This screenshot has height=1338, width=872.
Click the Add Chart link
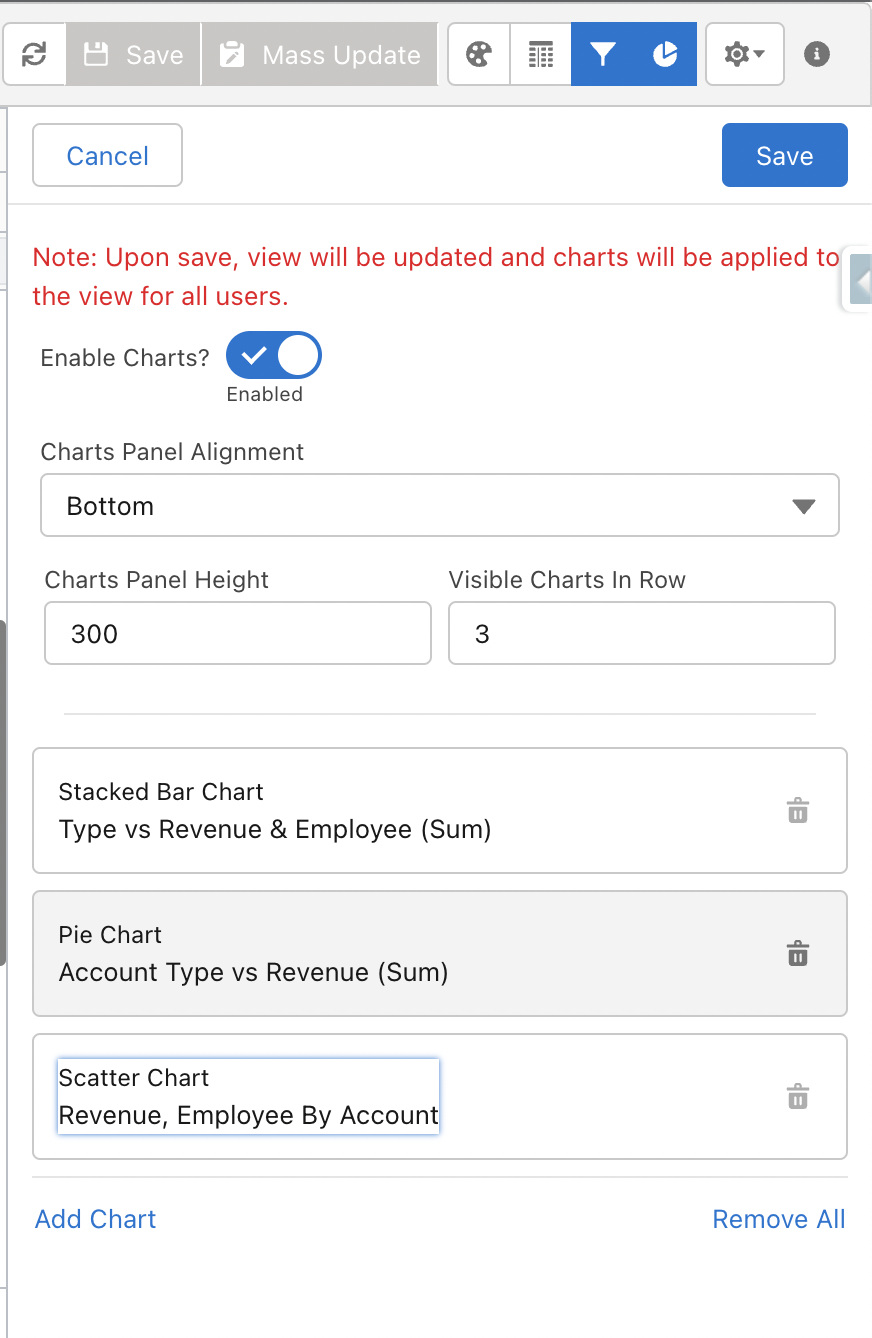(96, 1219)
